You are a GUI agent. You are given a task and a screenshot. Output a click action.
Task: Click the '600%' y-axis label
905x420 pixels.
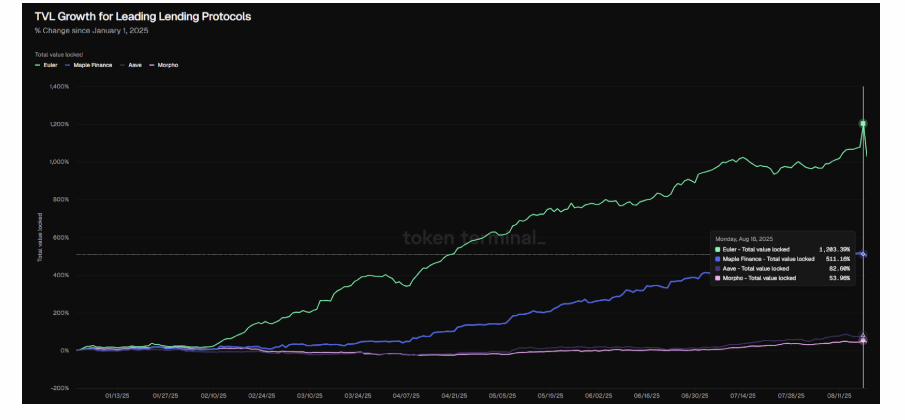click(62, 238)
